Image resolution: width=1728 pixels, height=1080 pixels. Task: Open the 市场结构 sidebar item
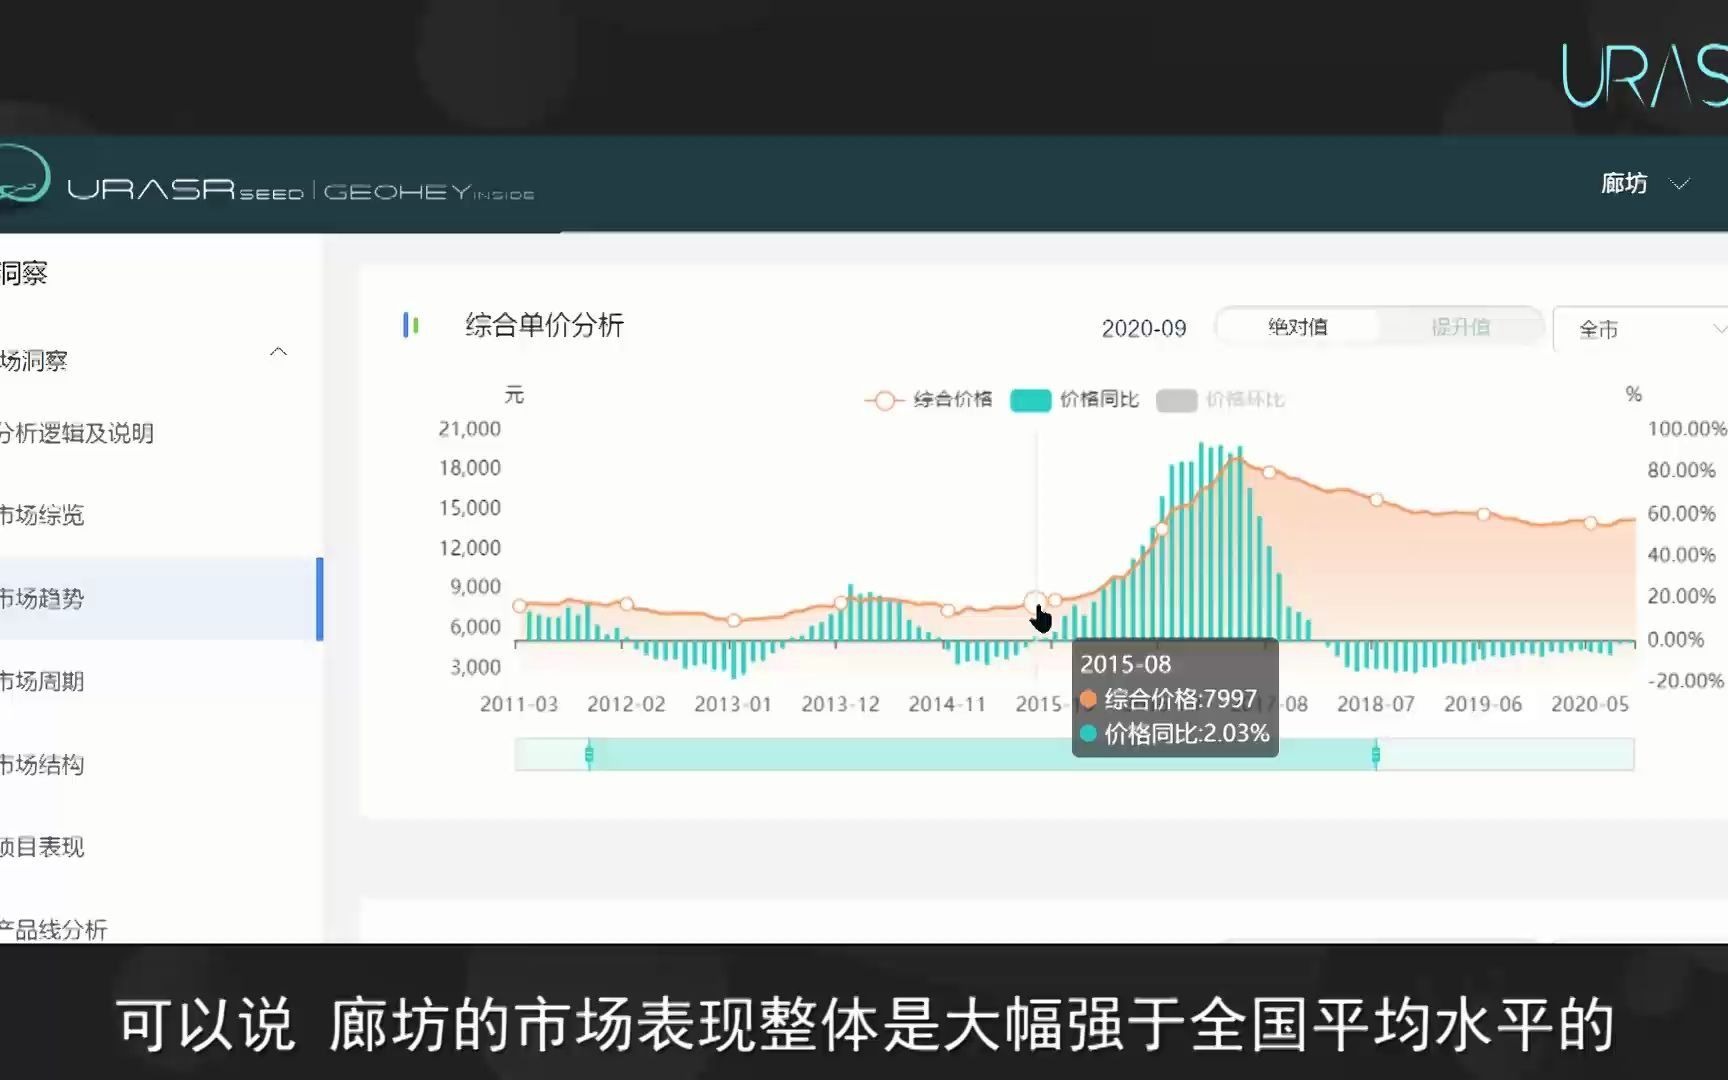coord(42,765)
